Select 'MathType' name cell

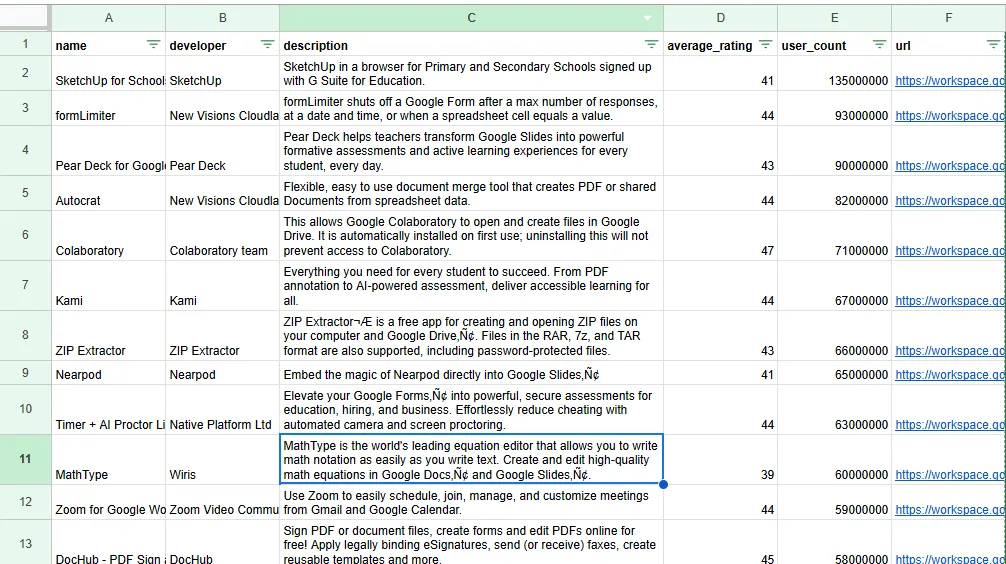coord(108,459)
